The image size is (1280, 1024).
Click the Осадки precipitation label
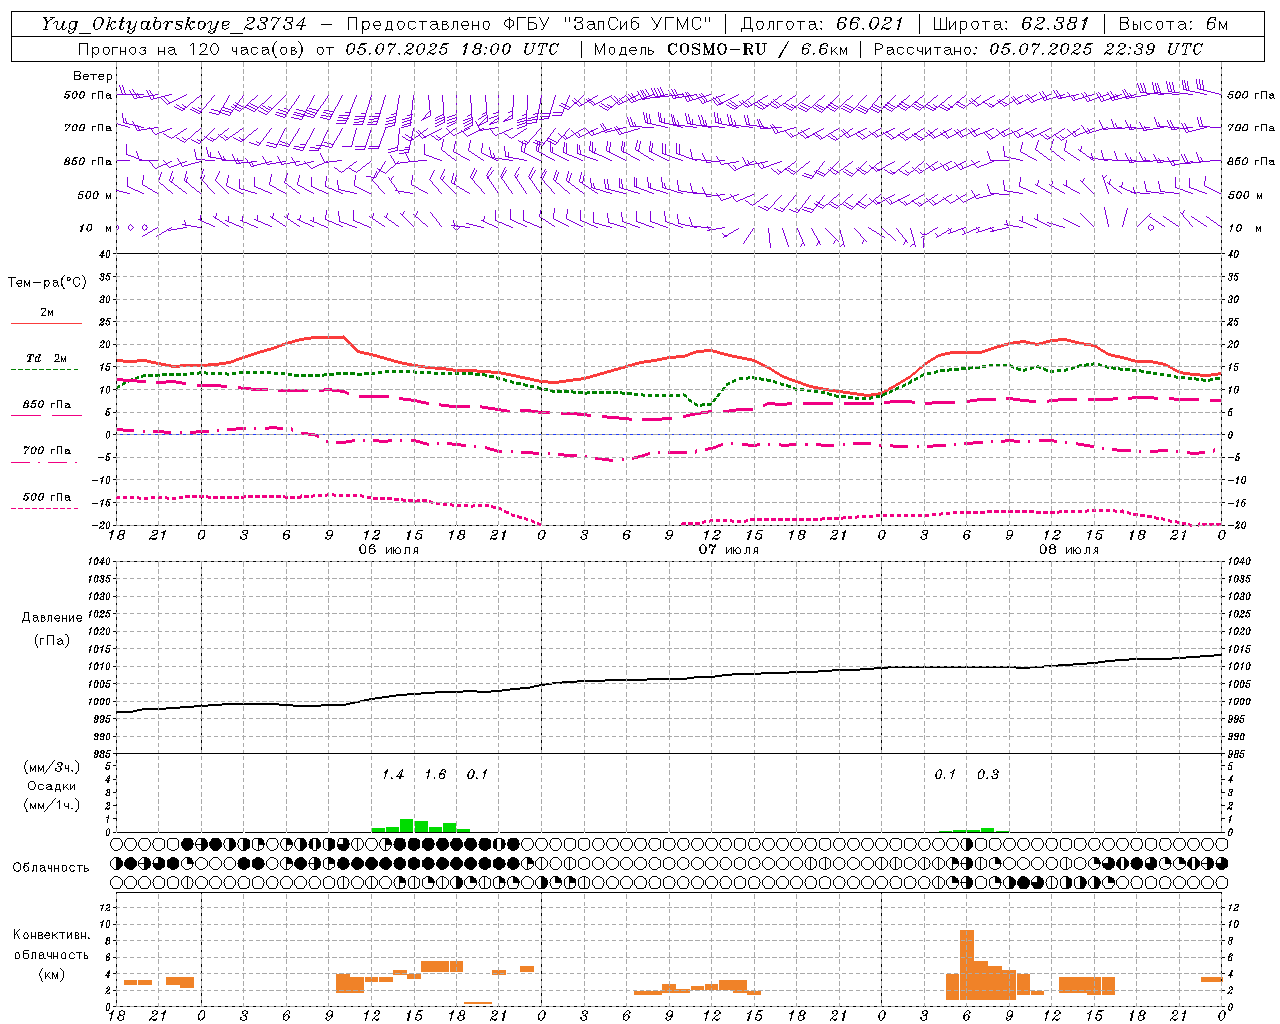(52, 786)
